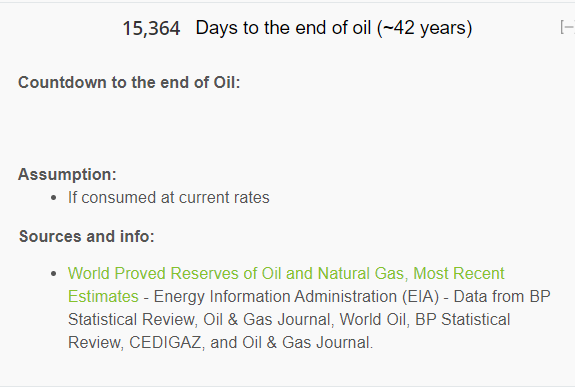Click bullet point before World Proved Reserves
The image size is (575, 387).
[54, 274]
